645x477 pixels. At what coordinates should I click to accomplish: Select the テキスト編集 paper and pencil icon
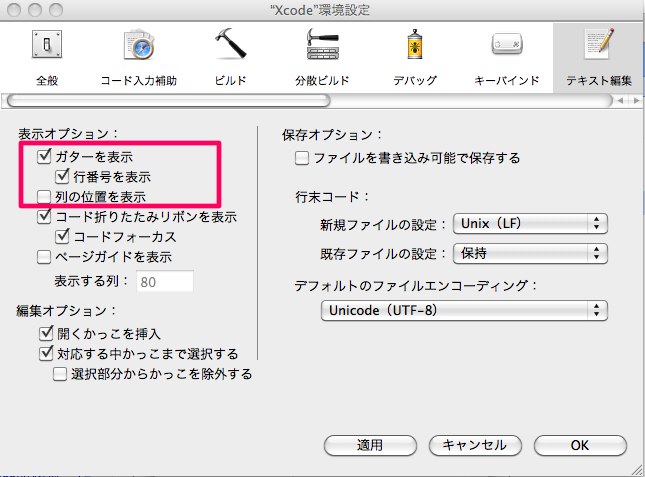click(x=599, y=43)
